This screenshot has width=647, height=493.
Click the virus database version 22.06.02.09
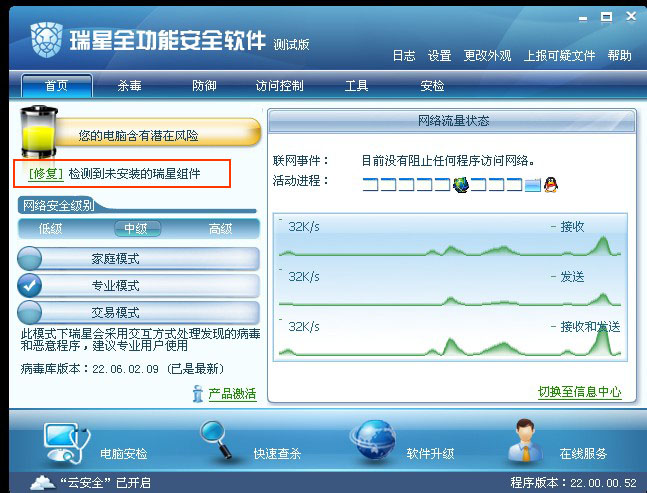tap(123, 368)
